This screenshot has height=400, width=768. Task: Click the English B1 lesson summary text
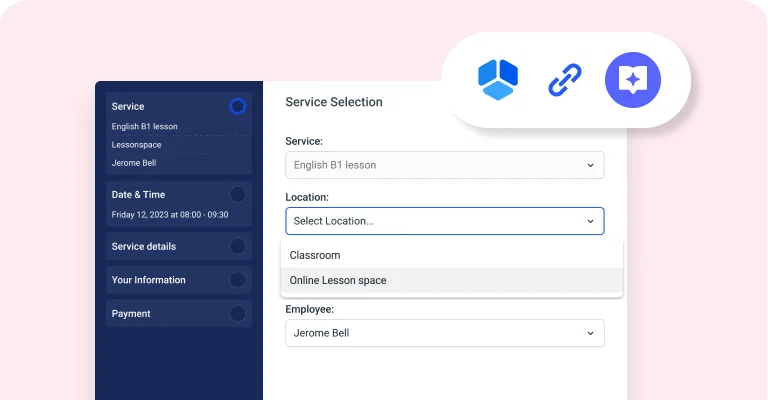coord(144,126)
